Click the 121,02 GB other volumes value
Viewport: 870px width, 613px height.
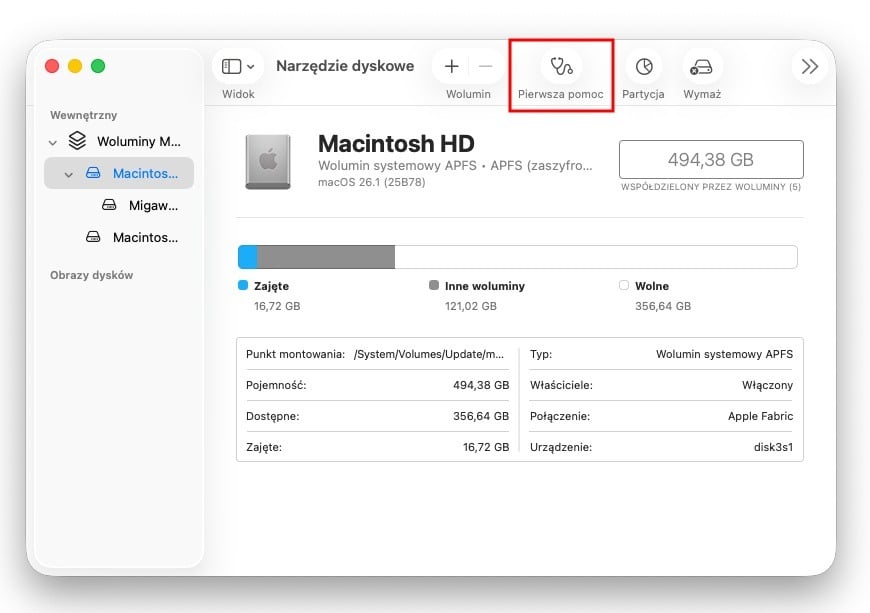(471, 306)
